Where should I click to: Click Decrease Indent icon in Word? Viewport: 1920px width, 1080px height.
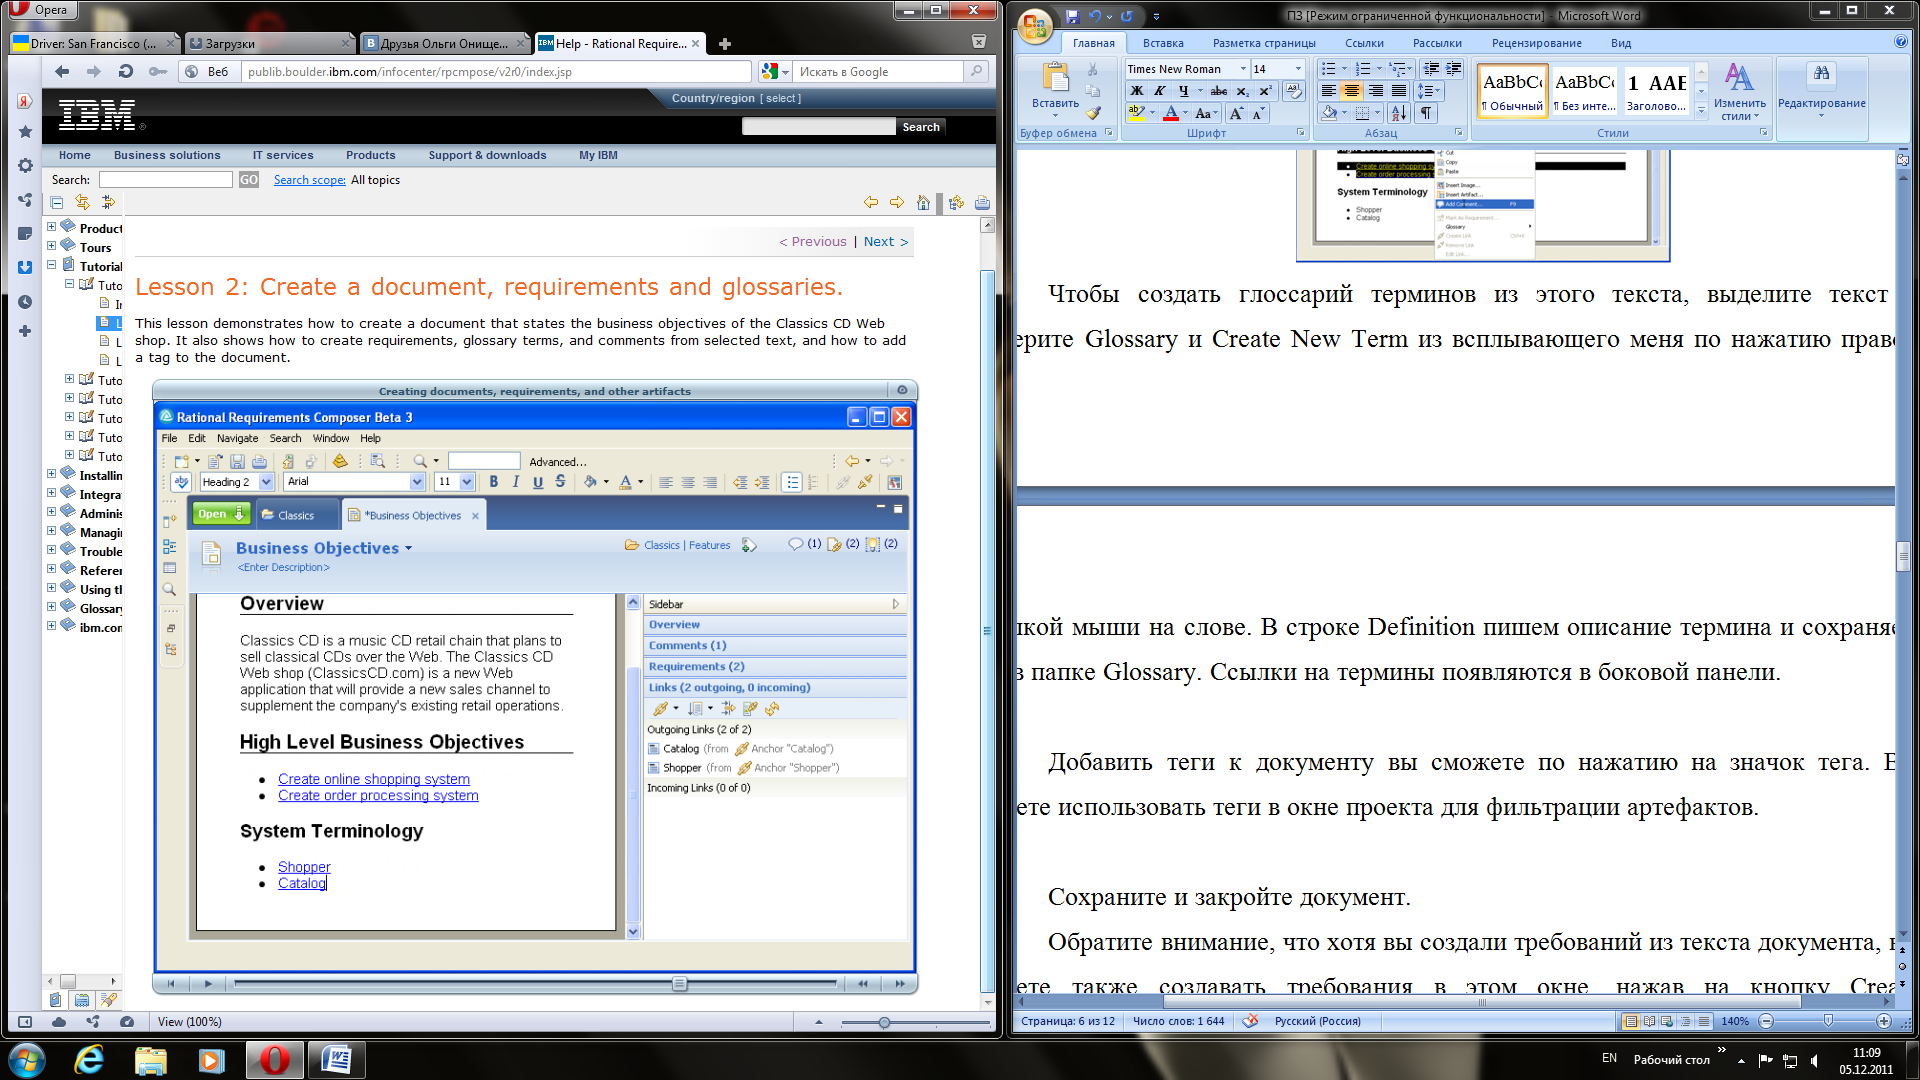point(1431,68)
